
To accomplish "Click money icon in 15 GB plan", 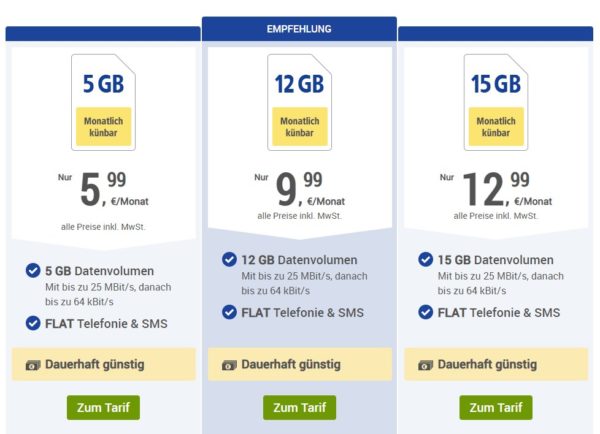I will [x=425, y=365].
